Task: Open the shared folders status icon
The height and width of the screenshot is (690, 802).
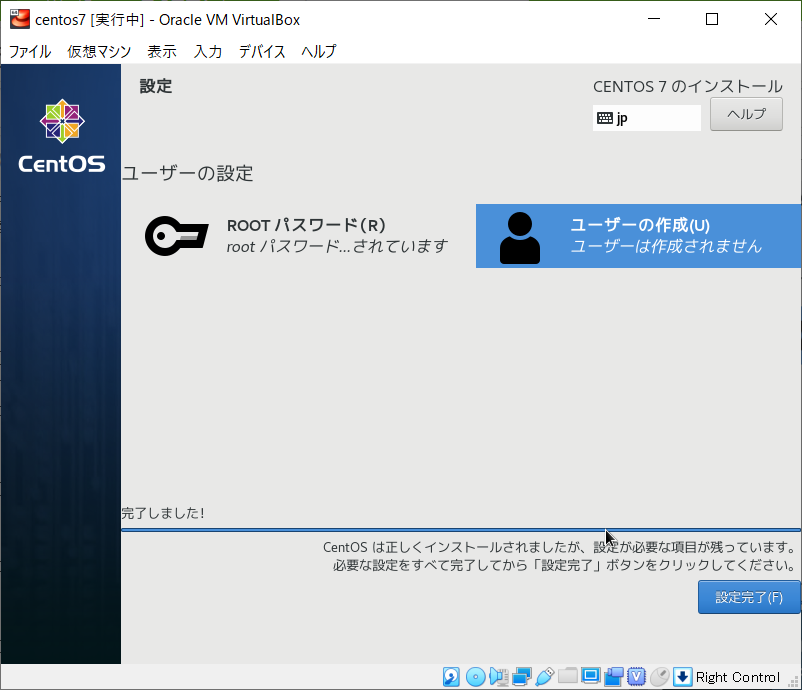Action: 568,677
